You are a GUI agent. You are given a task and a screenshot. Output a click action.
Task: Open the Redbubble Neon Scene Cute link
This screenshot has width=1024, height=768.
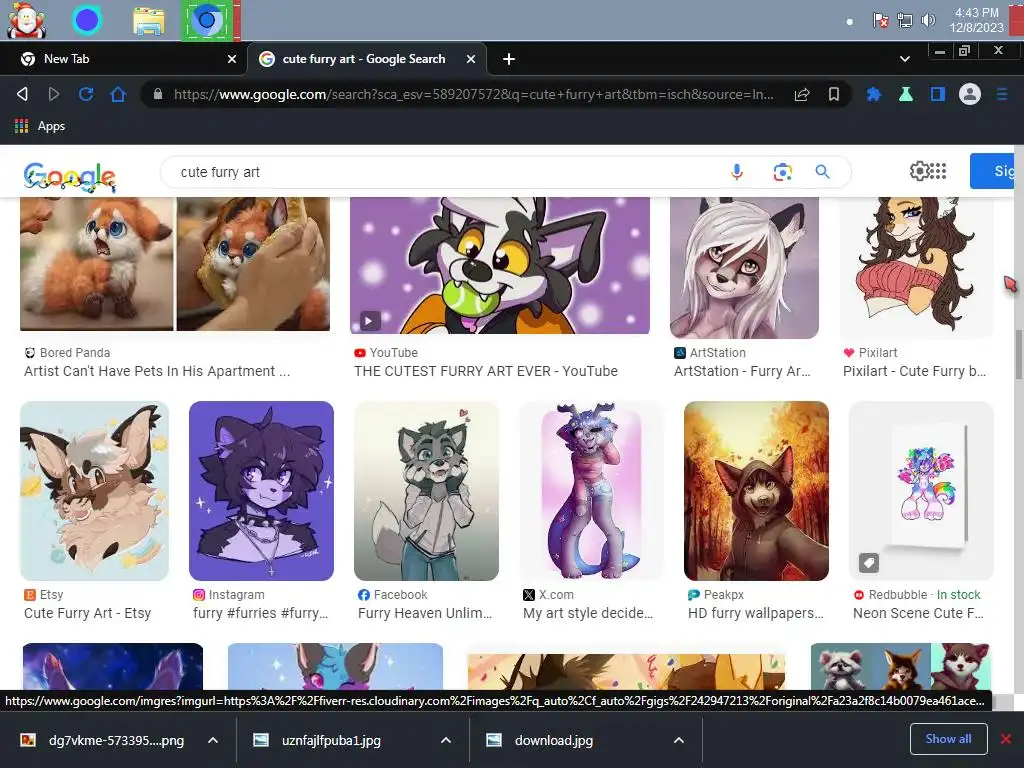pos(918,613)
